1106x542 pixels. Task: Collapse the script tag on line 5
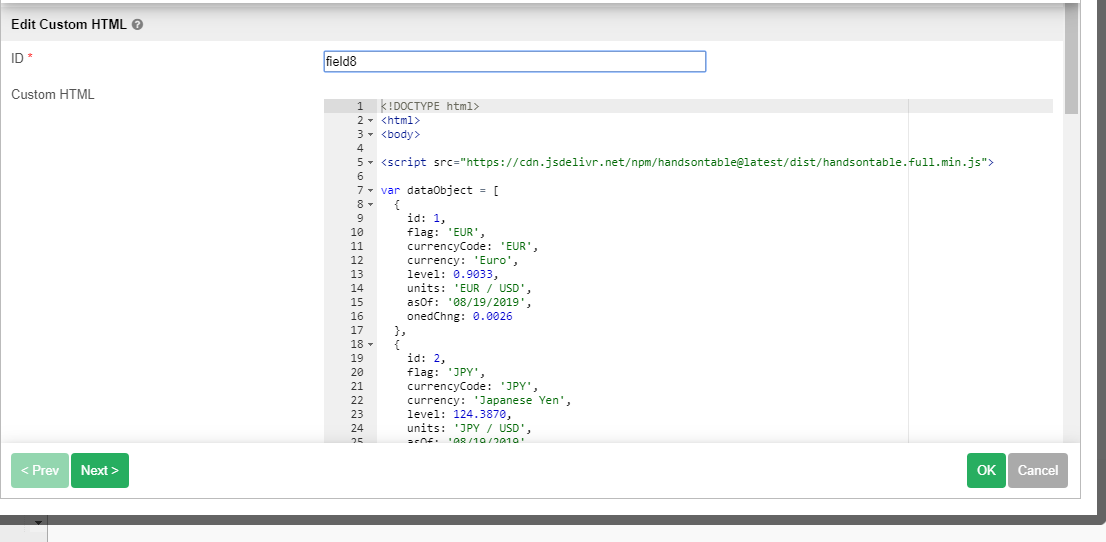(x=370, y=162)
